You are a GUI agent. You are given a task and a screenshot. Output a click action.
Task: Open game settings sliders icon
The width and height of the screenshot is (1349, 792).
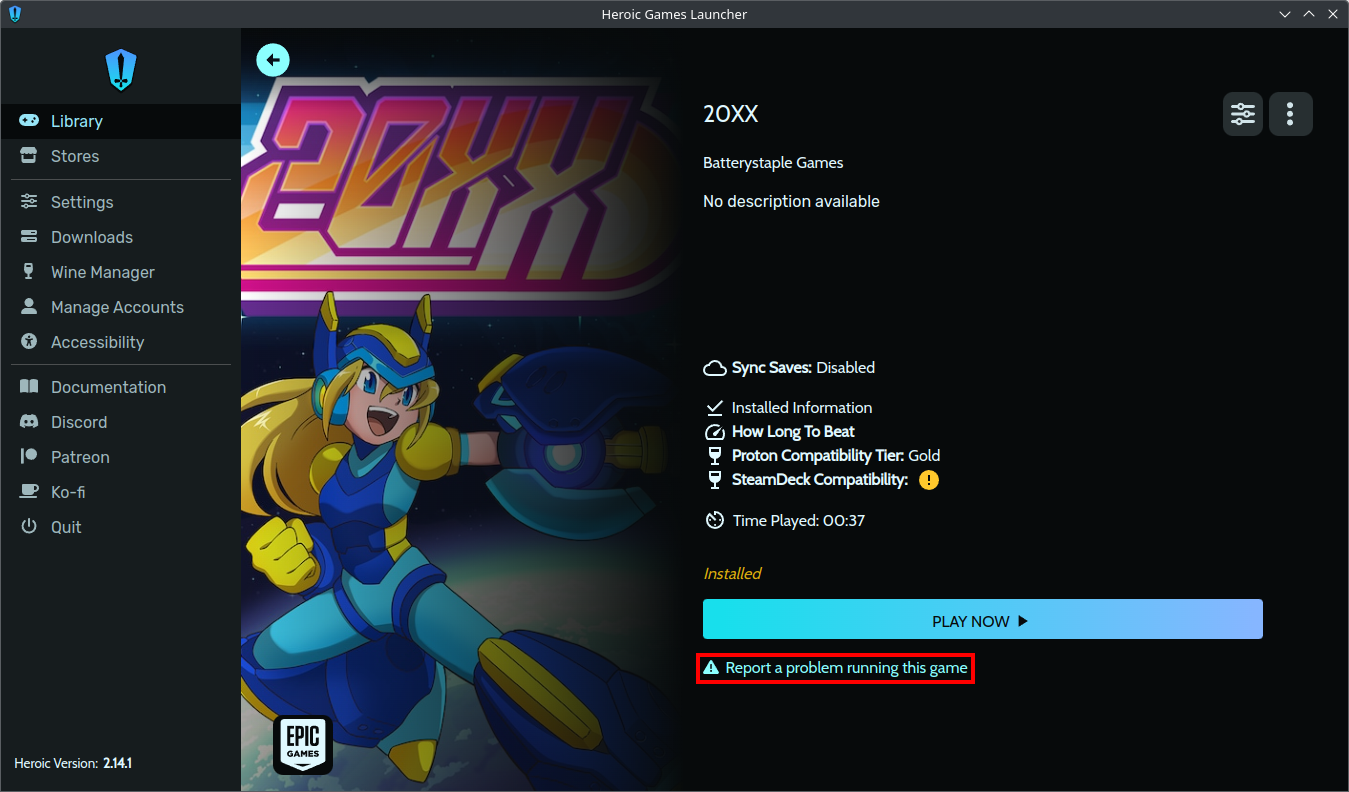click(1243, 114)
